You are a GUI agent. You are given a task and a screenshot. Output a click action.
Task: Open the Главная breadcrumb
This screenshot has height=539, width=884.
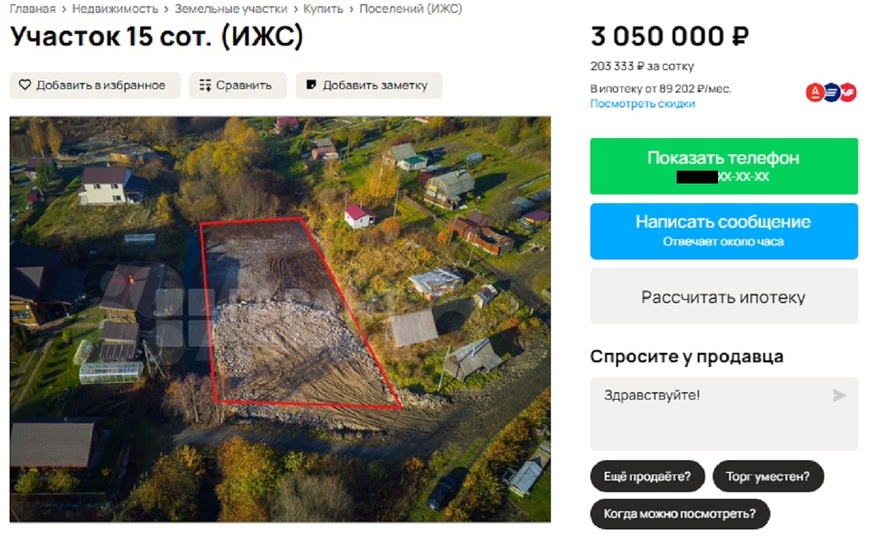tap(33, 9)
